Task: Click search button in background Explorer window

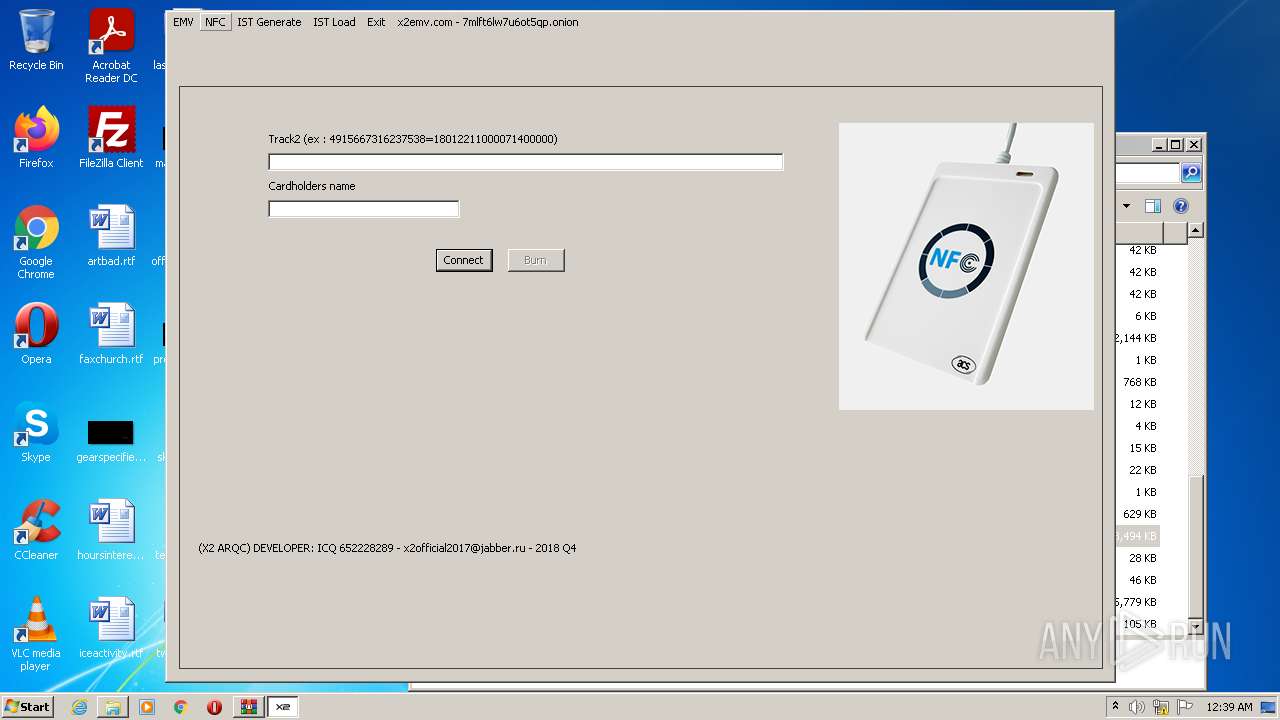Action: pyautogui.click(x=1191, y=173)
